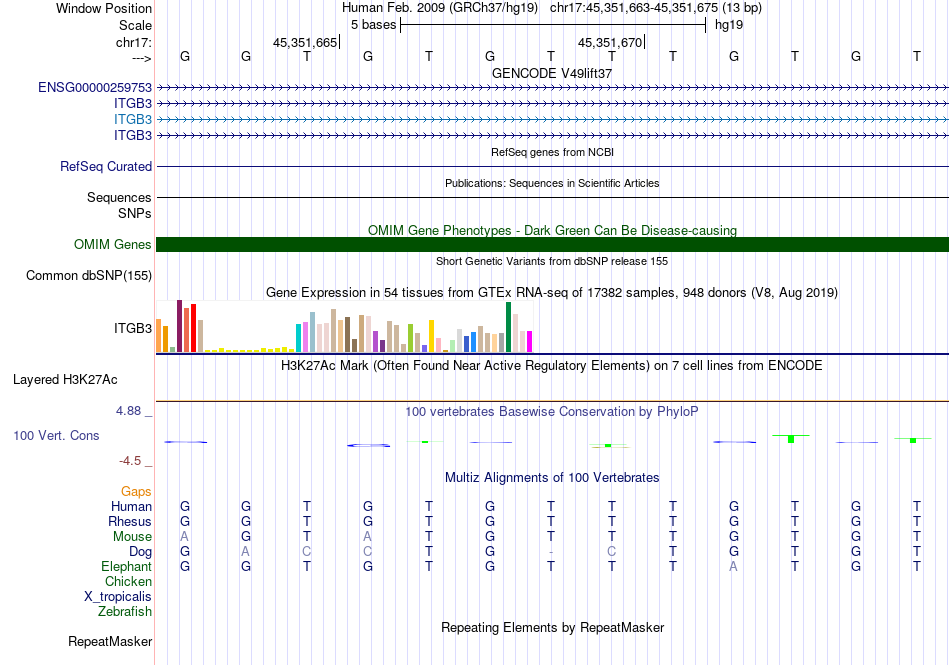Click the magenta bar in the GTEx chart
This screenshot has width=950, height=665.
[x=529, y=342]
